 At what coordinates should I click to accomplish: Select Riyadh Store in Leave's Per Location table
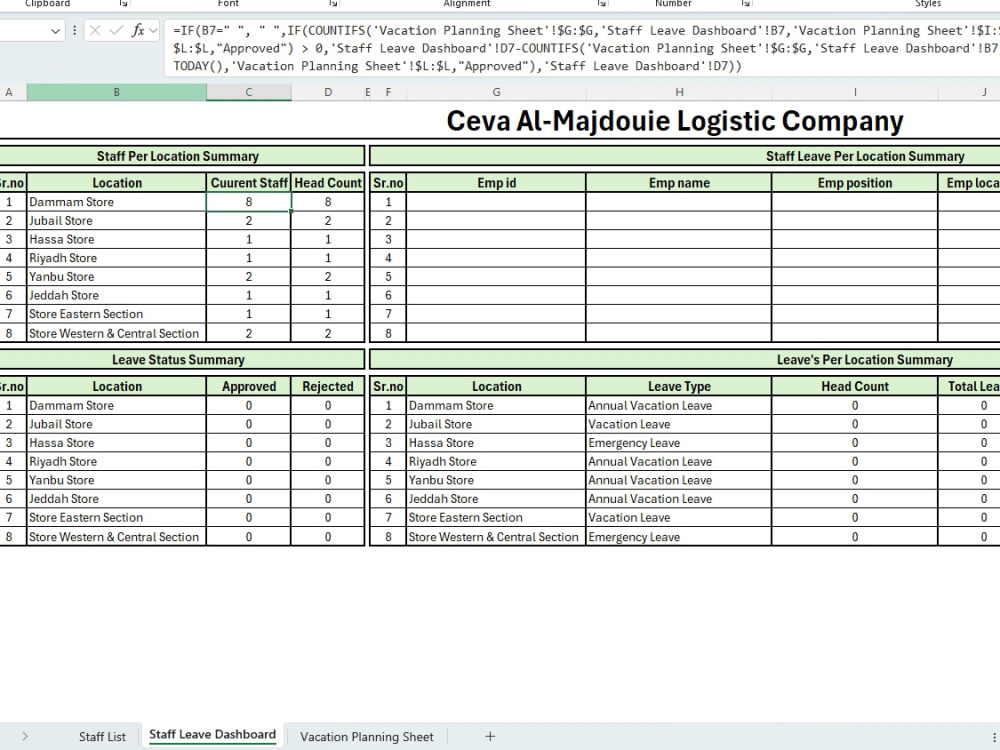click(x=496, y=461)
